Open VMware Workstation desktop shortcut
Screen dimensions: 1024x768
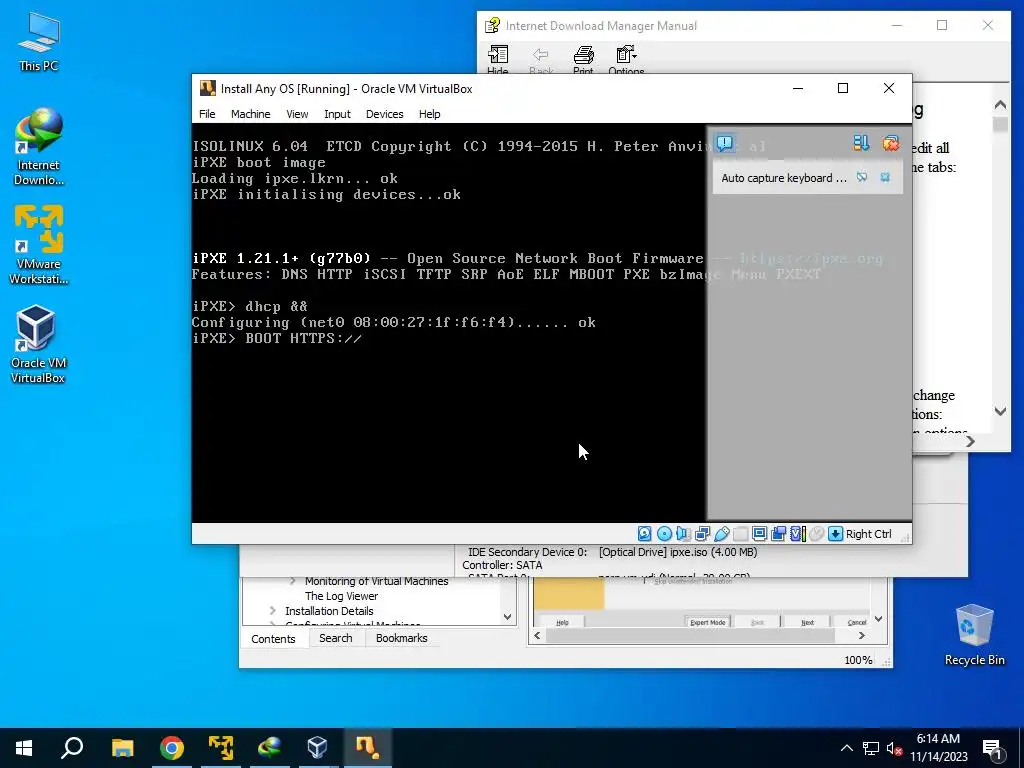coord(39,245)
